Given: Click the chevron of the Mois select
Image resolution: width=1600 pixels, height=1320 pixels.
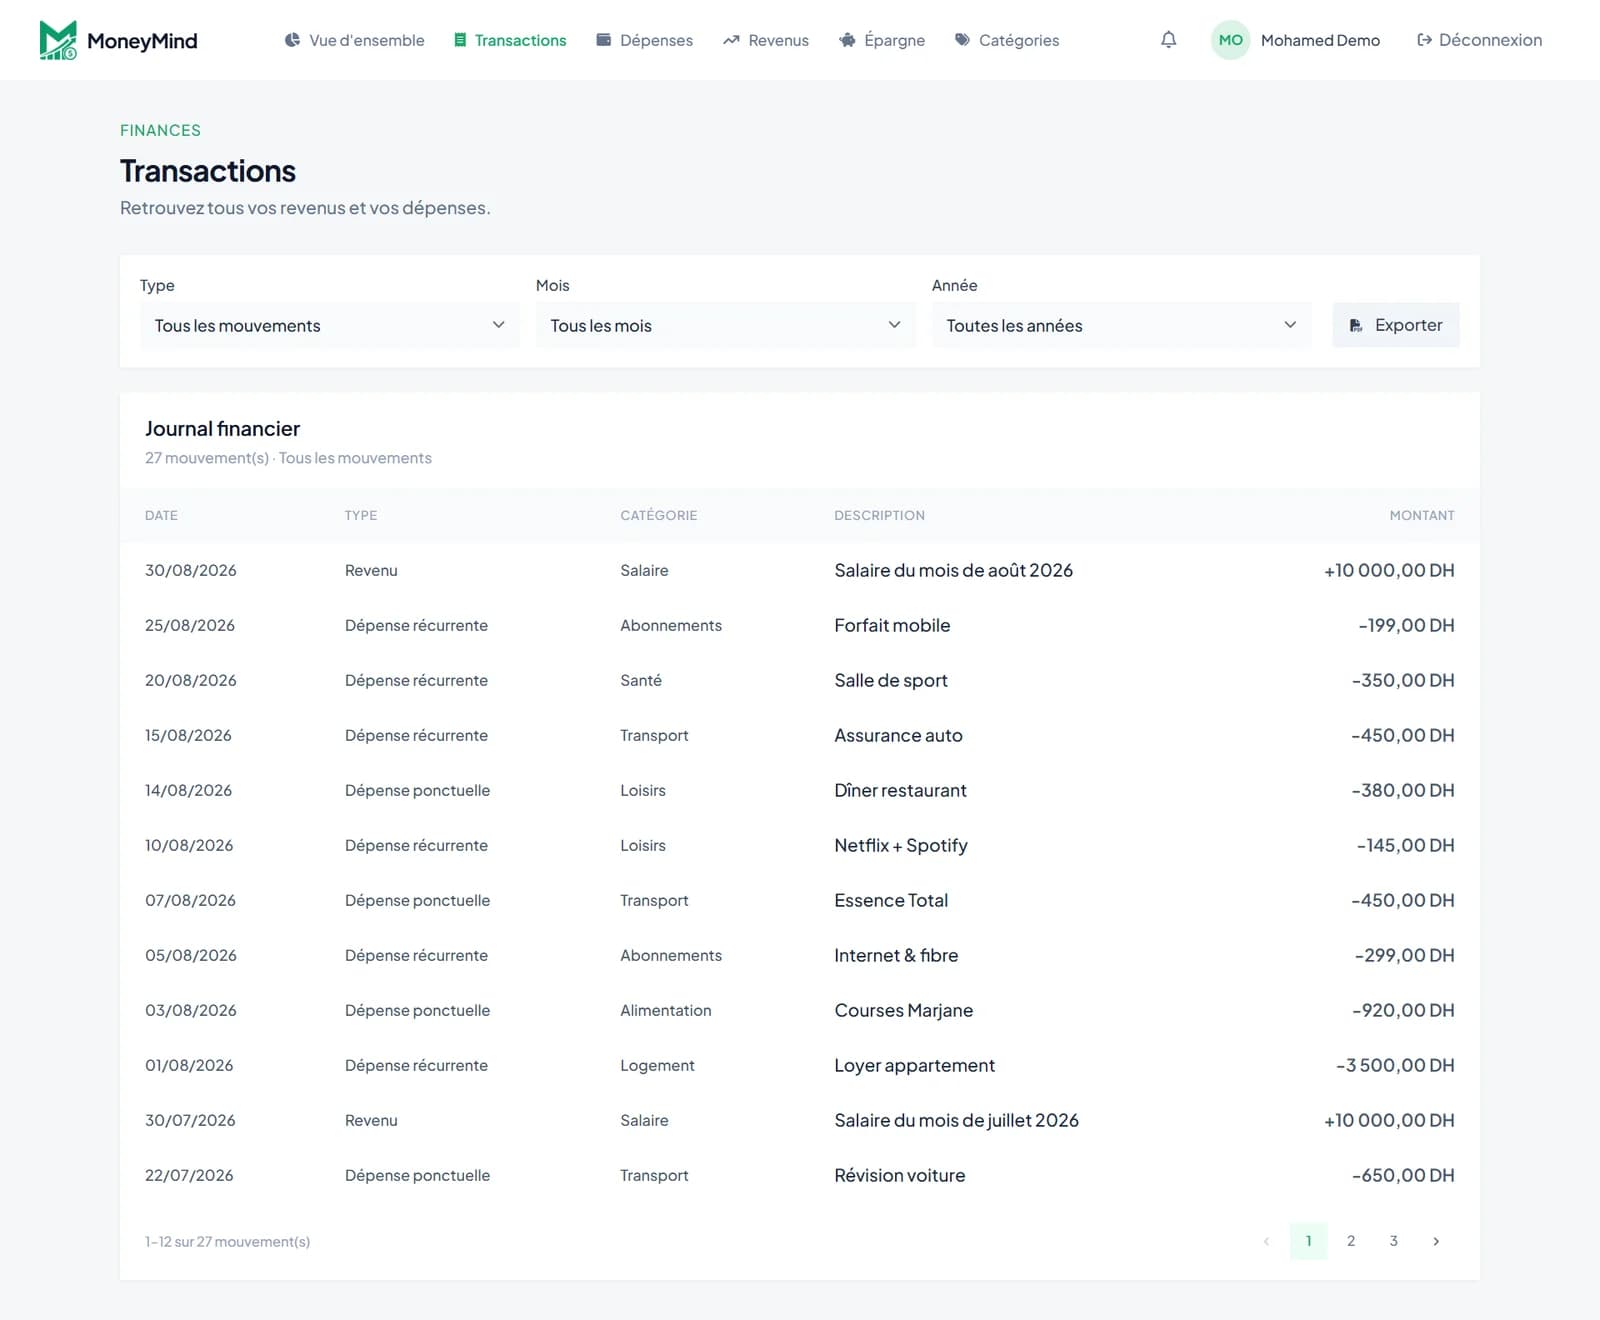Looking at the screenshot, I should (x=894, y=325).
